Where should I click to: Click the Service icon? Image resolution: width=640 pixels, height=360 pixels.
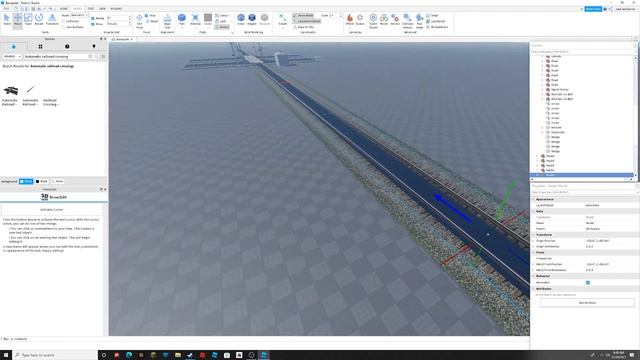[395, 19]
